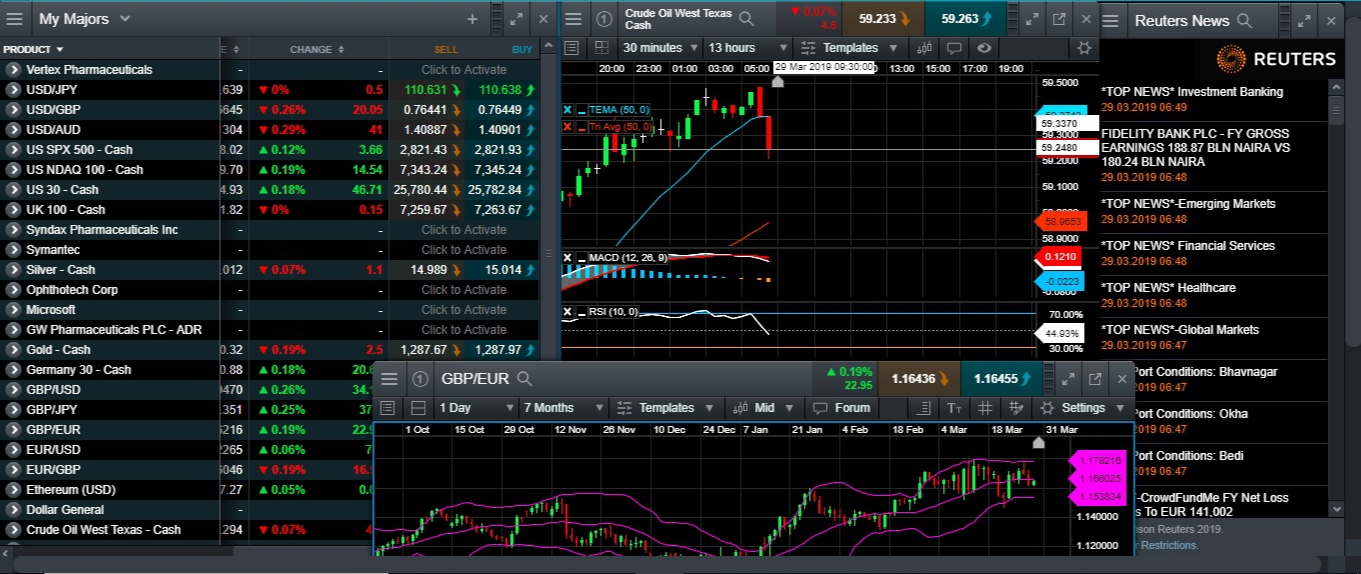This screenshot has width=1361, height=574.
Task: Click GBP/EUR buy price 1.16455
Action: point(1001,379)
